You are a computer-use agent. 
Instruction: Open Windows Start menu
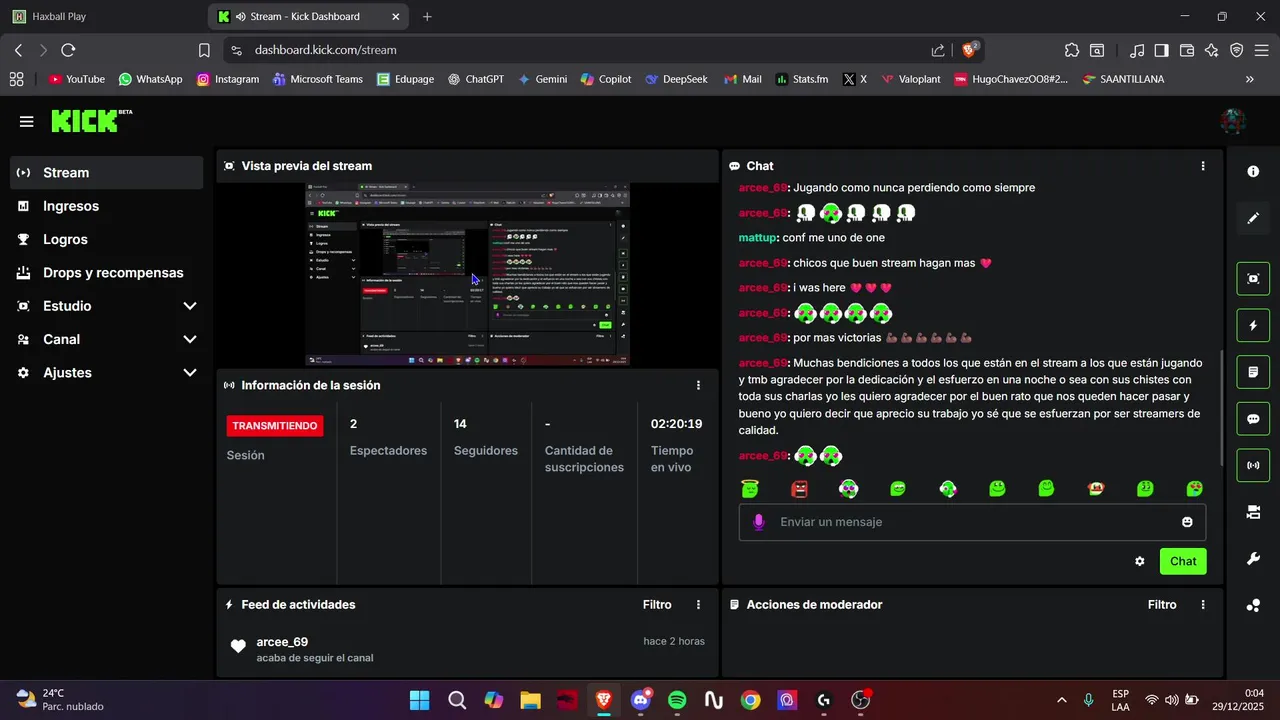(x=419, y=700)
